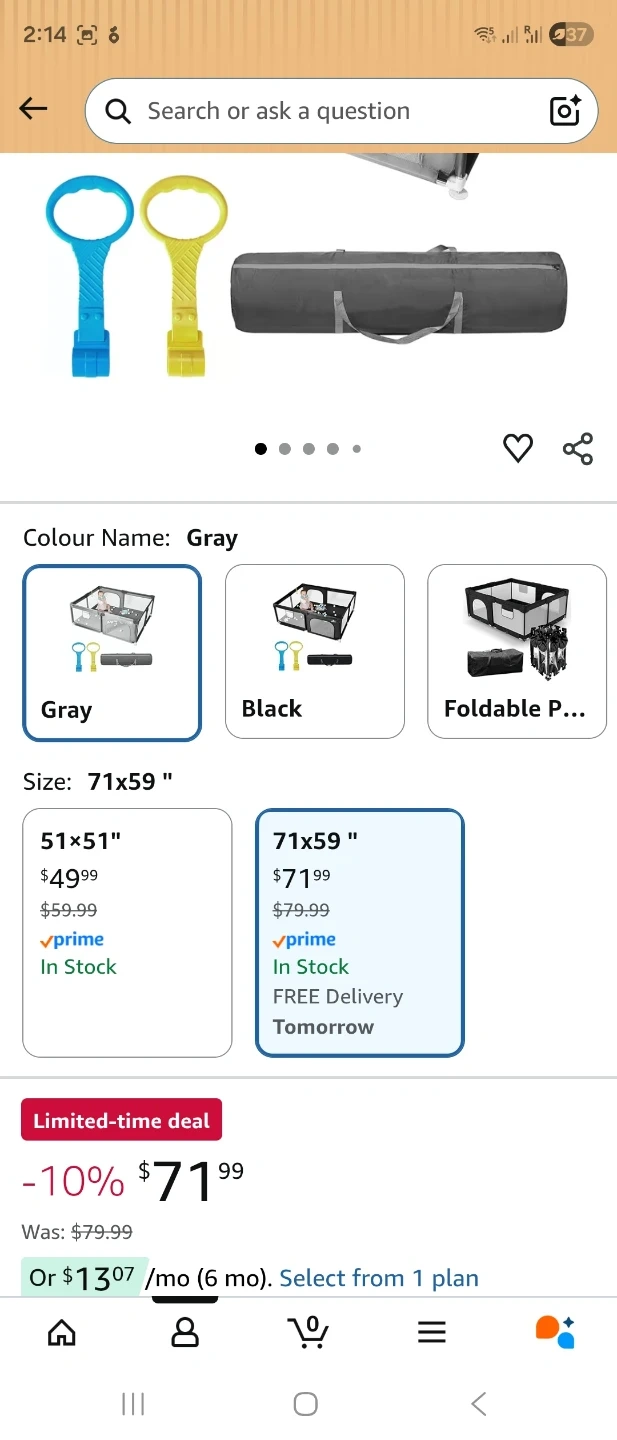Open the hamburger menu icon
The height and width of the screenshot is (1440, 617).
(x=431, y=1332)
